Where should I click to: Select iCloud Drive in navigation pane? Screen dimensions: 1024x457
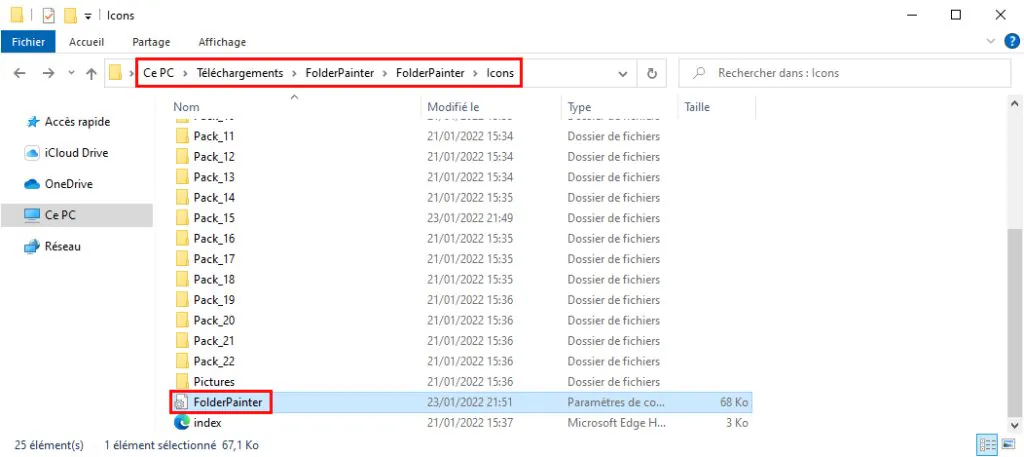pyautogui.click(x=66, y=153)
